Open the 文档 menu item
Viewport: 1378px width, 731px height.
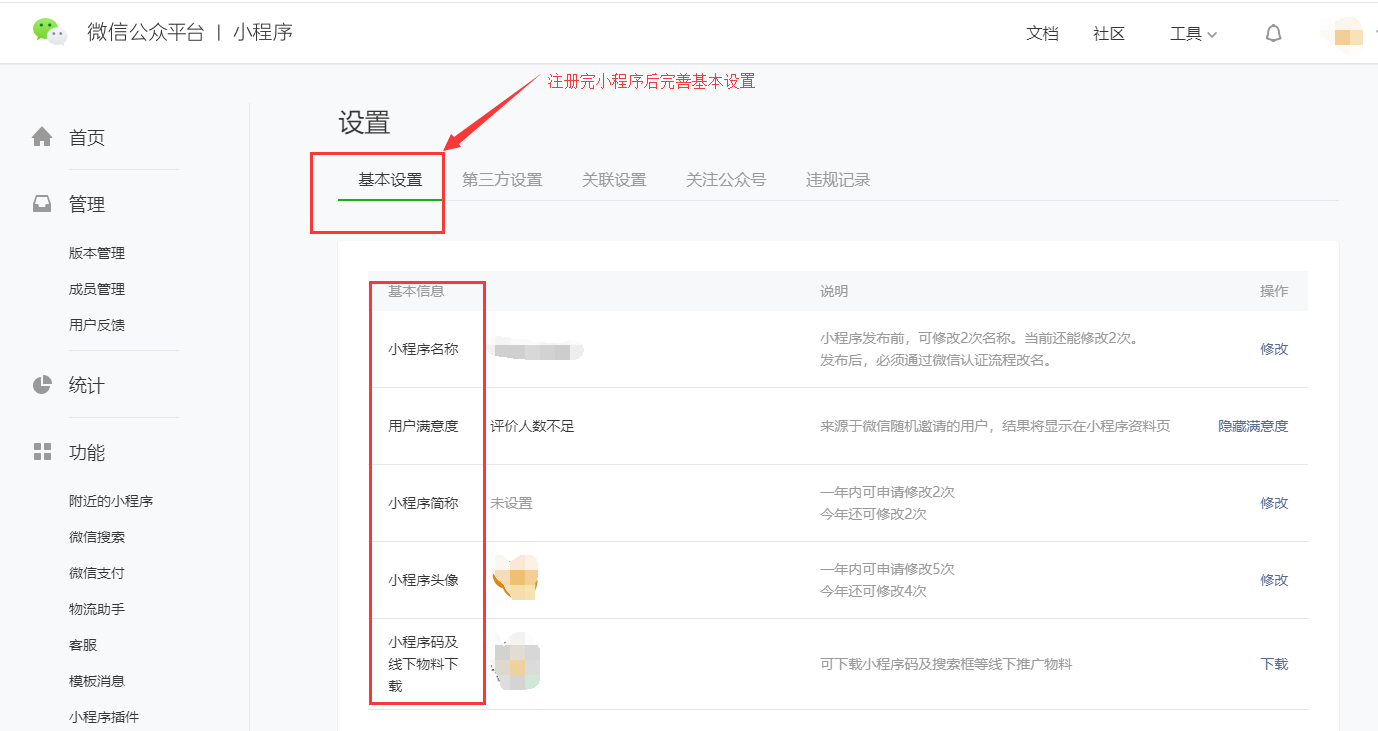click(1042, 33)
